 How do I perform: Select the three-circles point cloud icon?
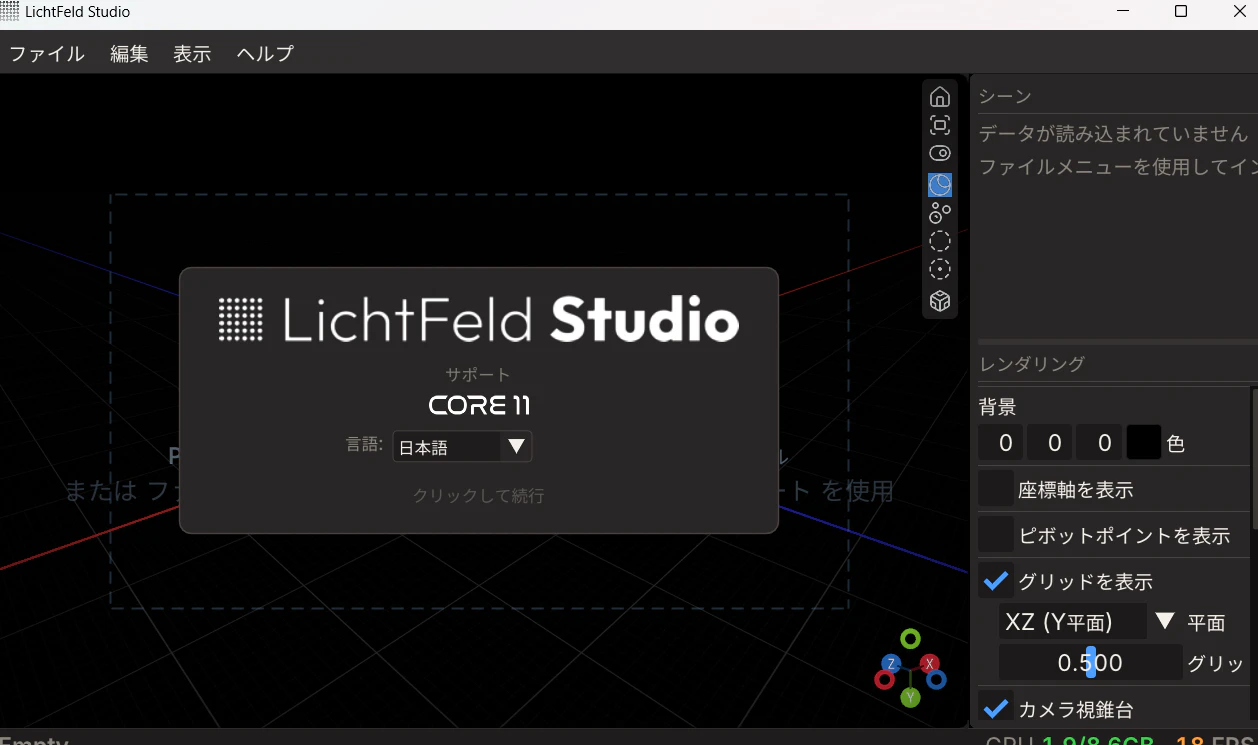click(x=940, y=213)
